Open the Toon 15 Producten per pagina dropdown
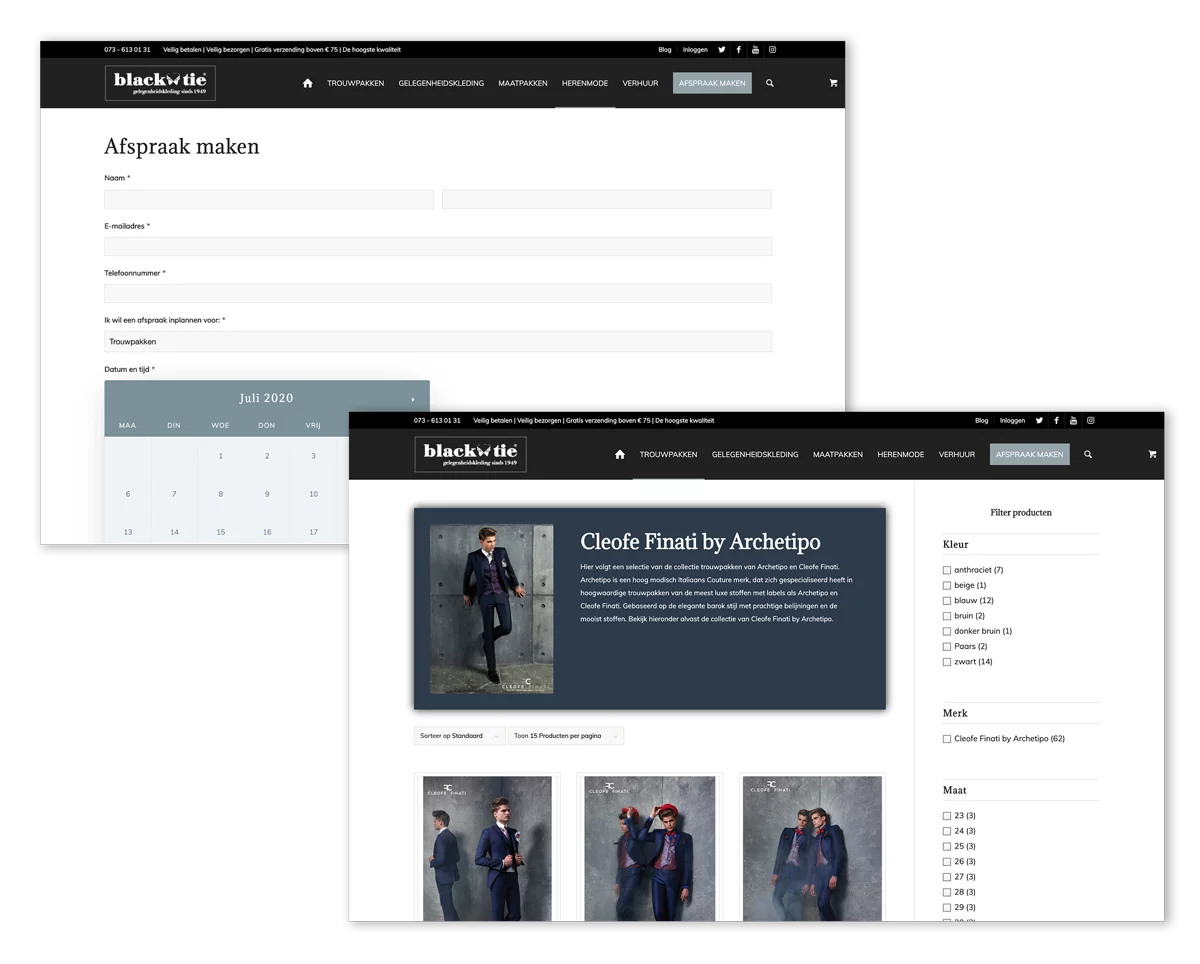This screenshot has width=1200, height=964. [566, 736]
